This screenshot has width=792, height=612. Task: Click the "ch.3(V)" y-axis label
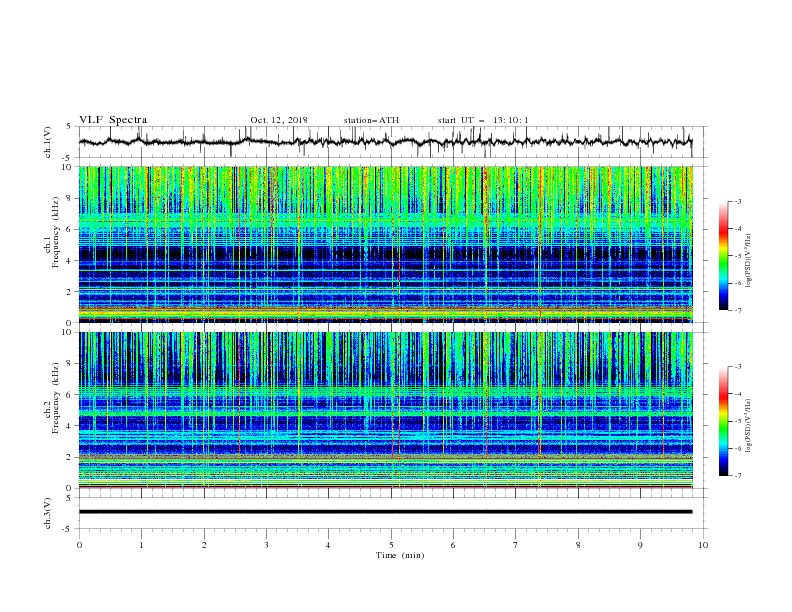pos(48,513)
